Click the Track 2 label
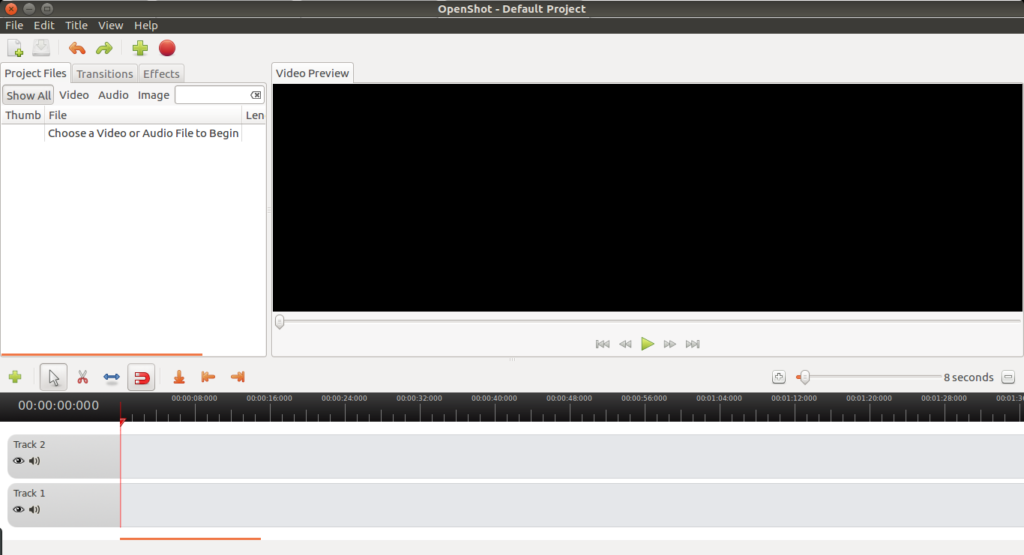 pyautogui.click(x=29, y=445)
